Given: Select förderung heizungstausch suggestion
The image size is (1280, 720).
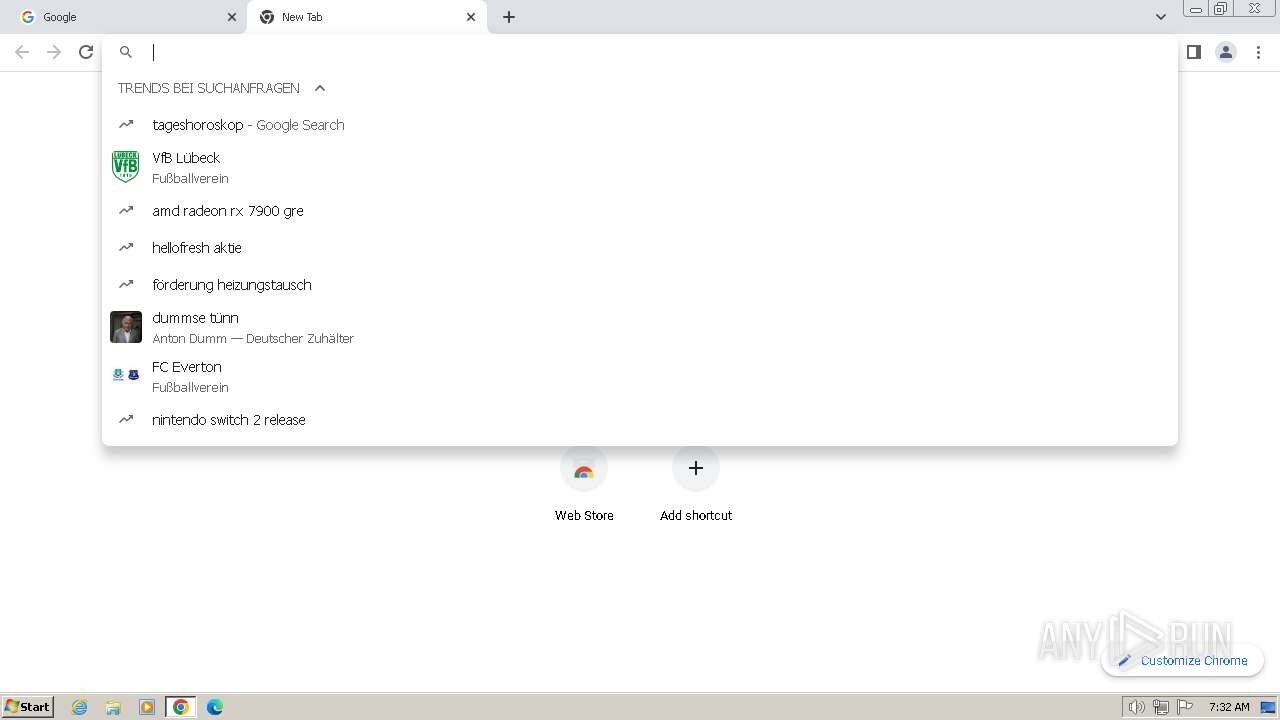Looking at the screenshot, I should tap(640, 285).
